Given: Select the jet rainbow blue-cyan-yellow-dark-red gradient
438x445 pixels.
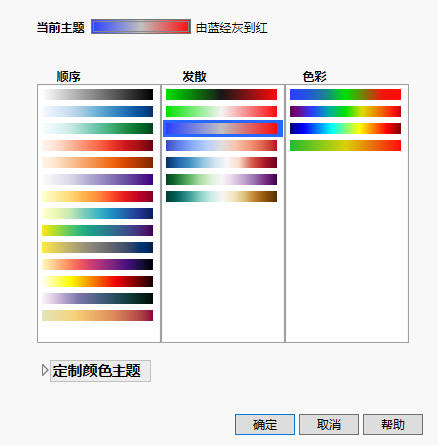Looking at the screenshot, I should 345,128.
